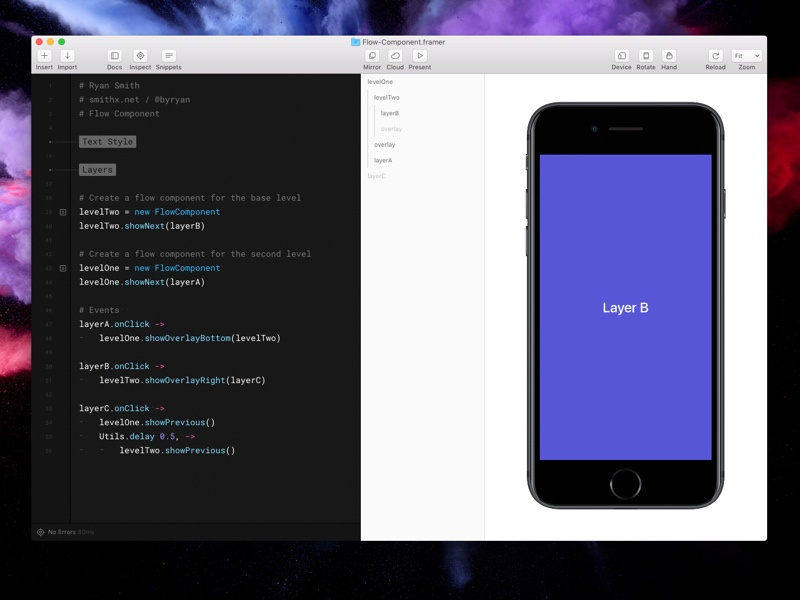Reload the prototype preview

pos(715,56)
